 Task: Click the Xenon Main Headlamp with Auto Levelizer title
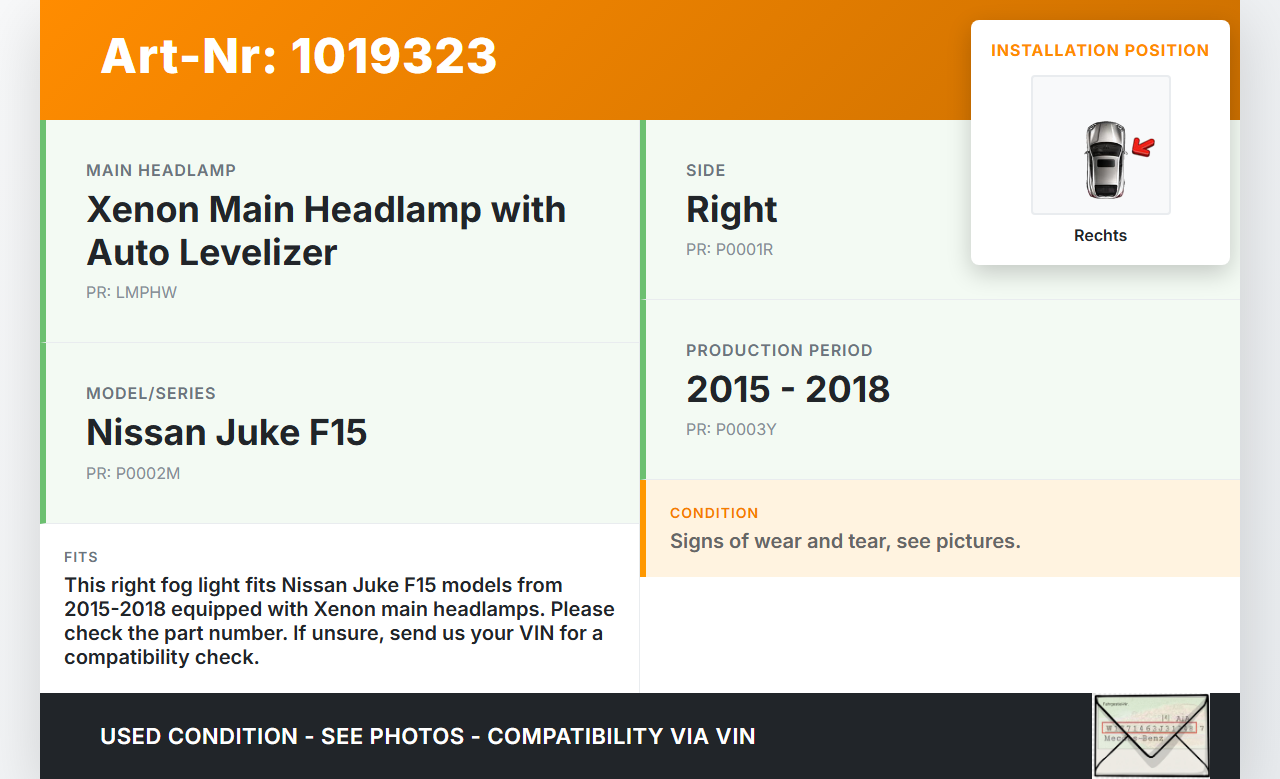tap(326, 230)
